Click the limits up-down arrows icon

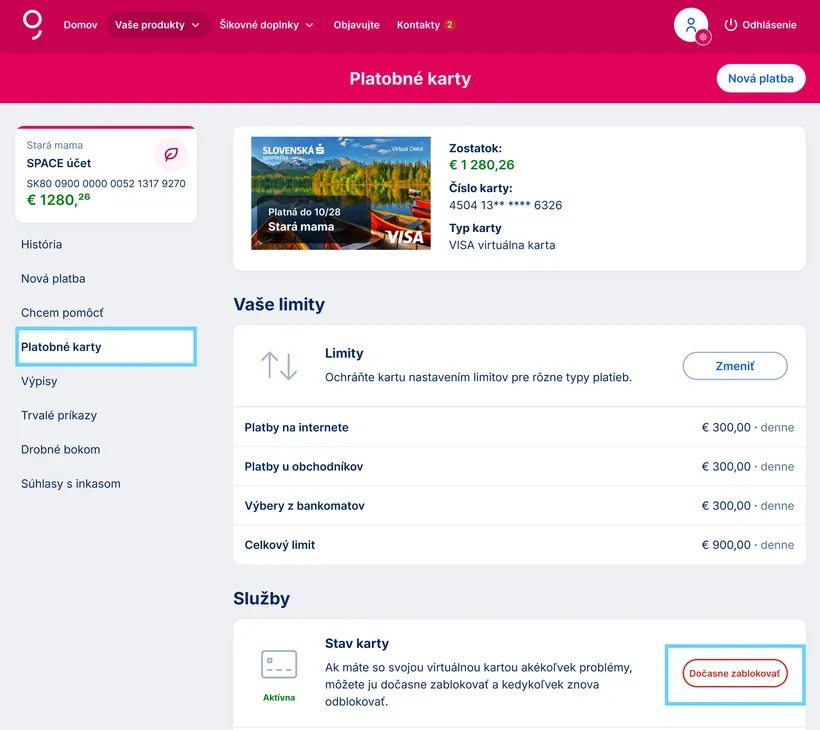(279, 366)
